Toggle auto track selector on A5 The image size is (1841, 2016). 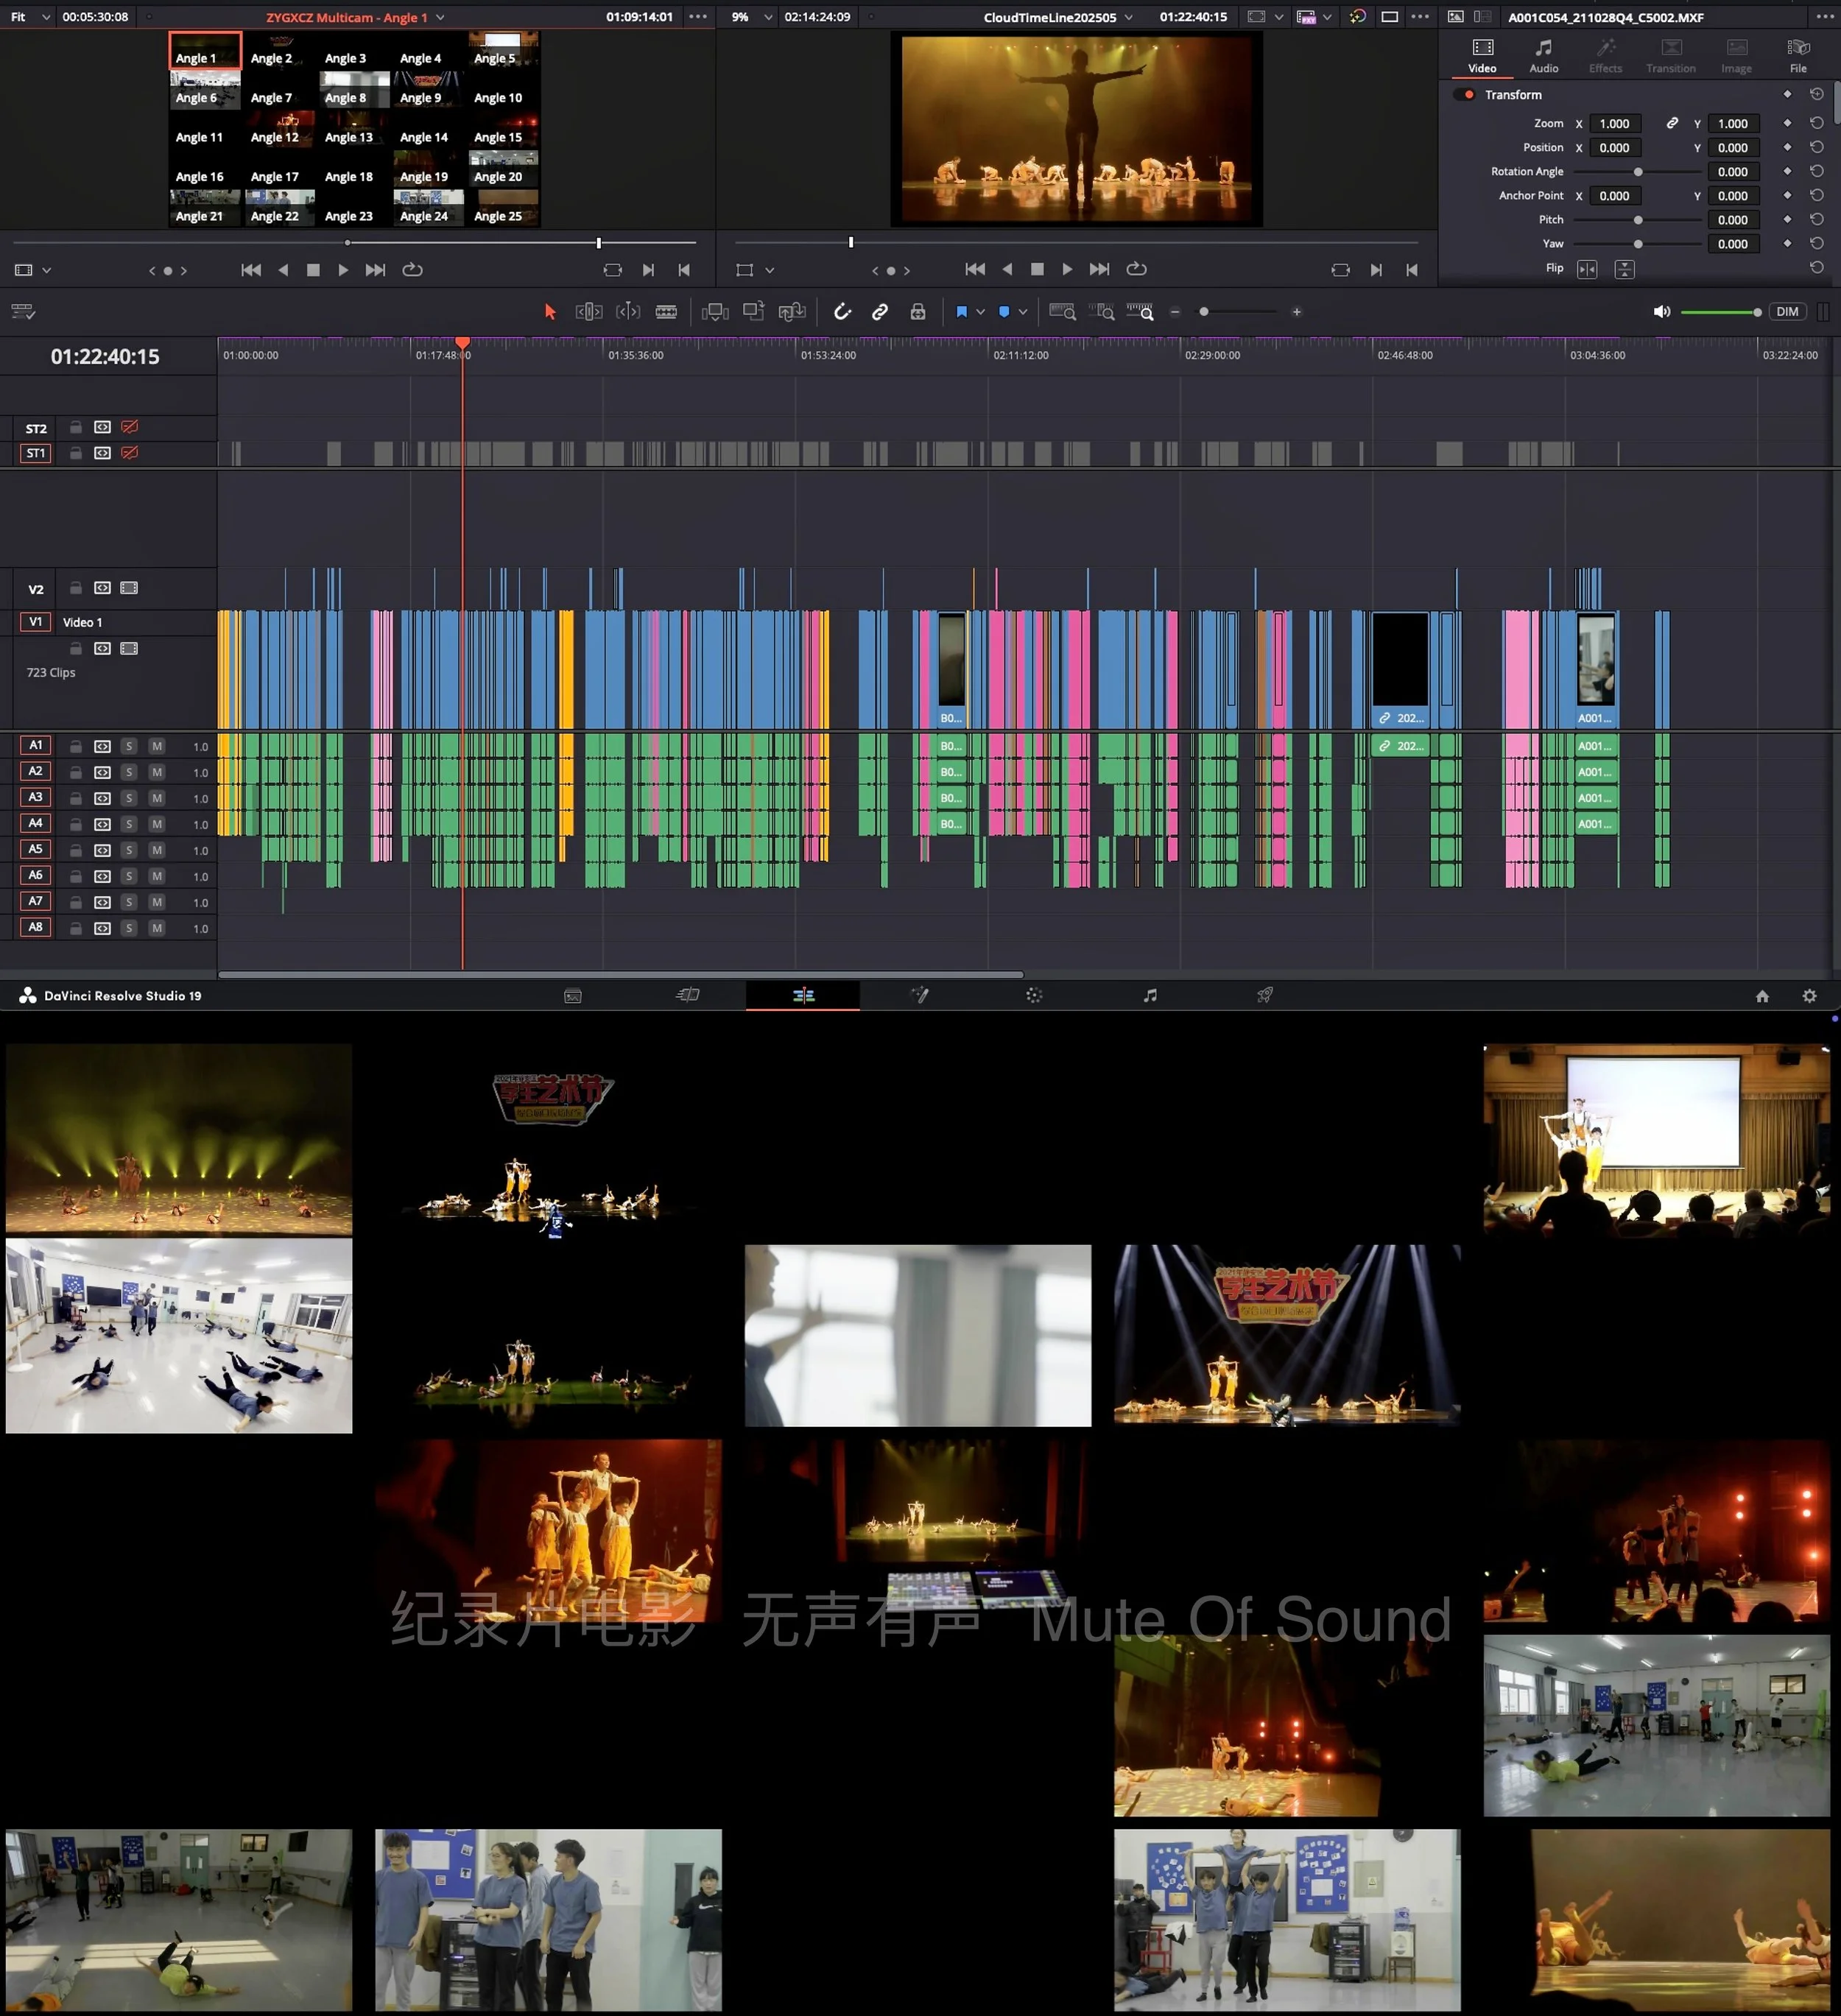coord(102,850)
